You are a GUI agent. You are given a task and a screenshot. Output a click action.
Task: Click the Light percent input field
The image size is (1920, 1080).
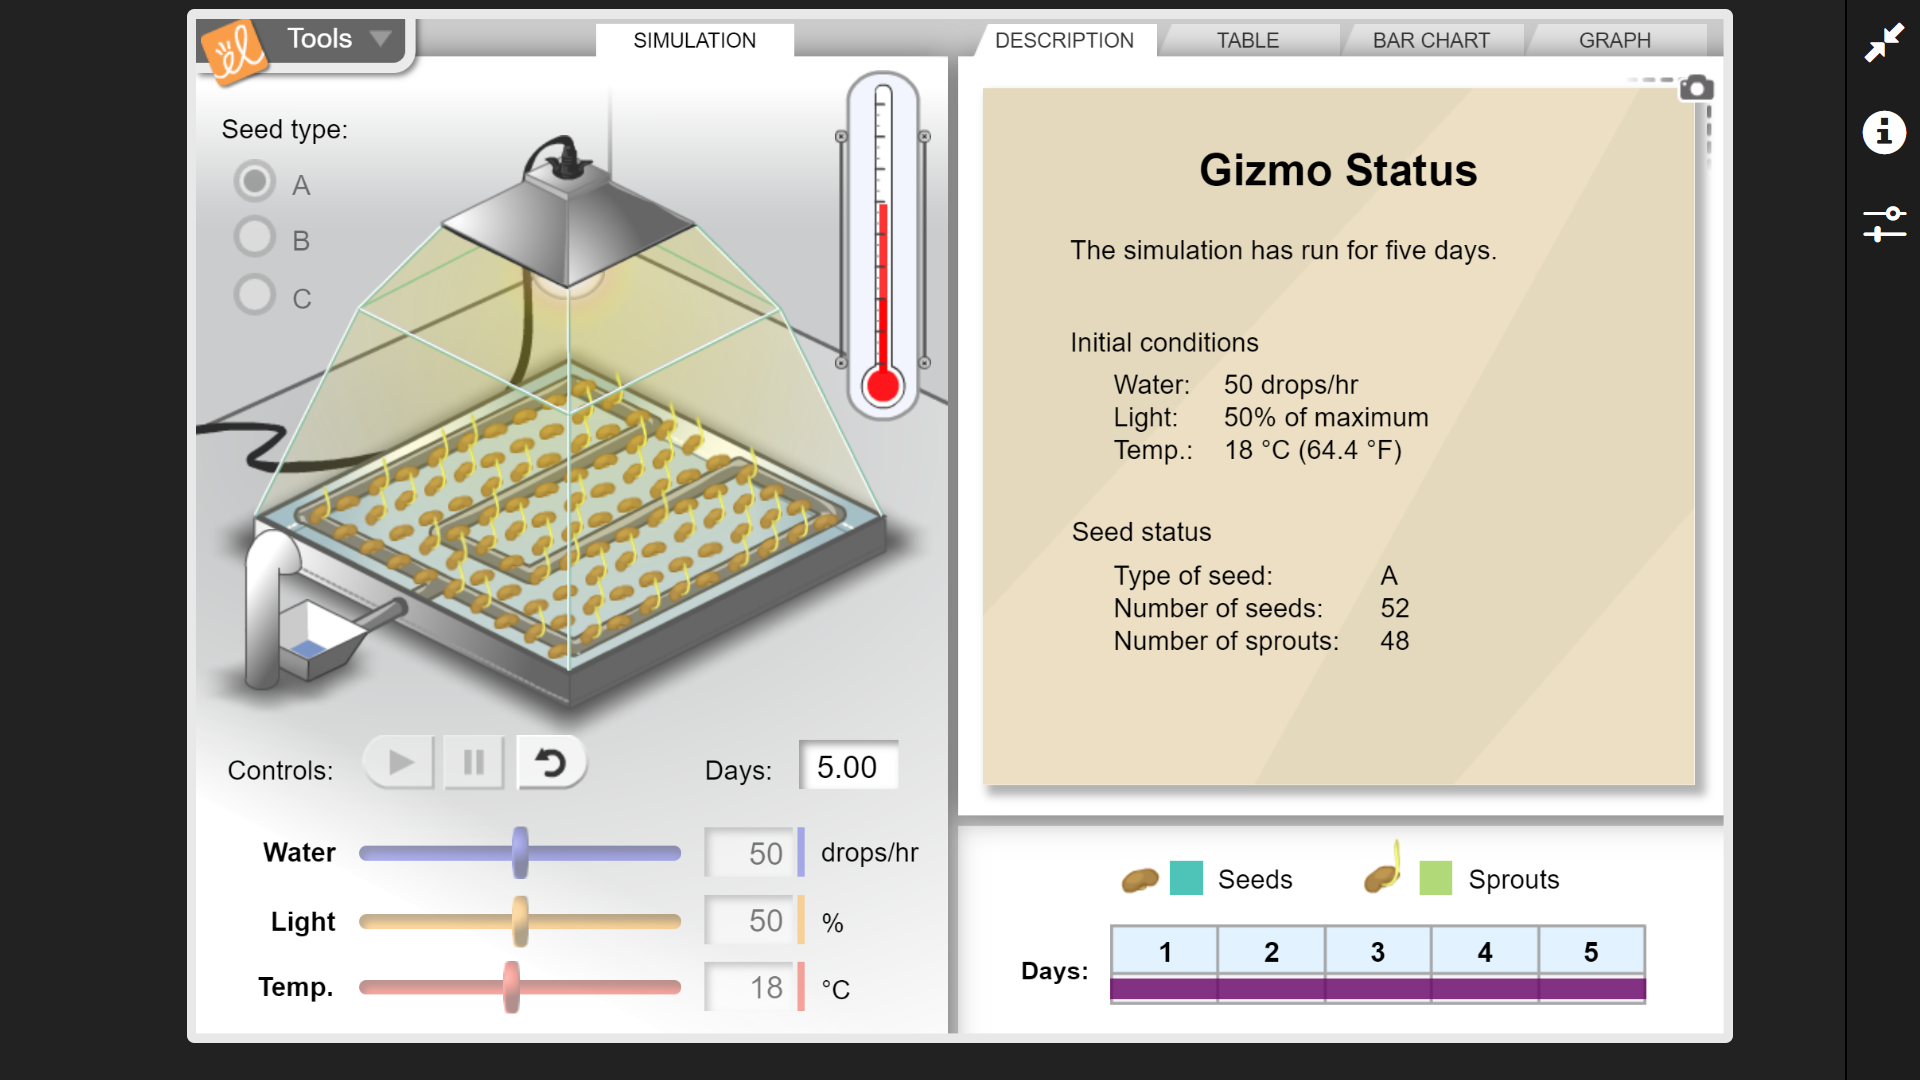tap(750, 921)
